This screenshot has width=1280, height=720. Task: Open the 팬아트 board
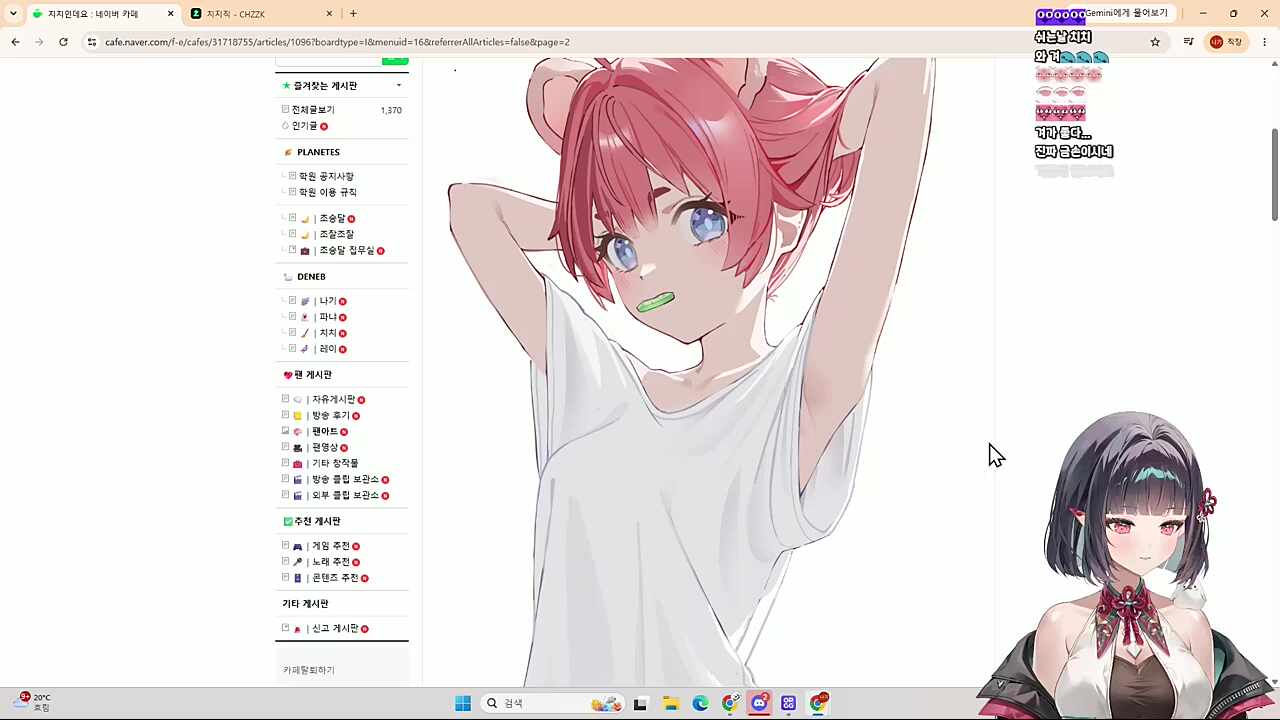[x=325, y=432]
